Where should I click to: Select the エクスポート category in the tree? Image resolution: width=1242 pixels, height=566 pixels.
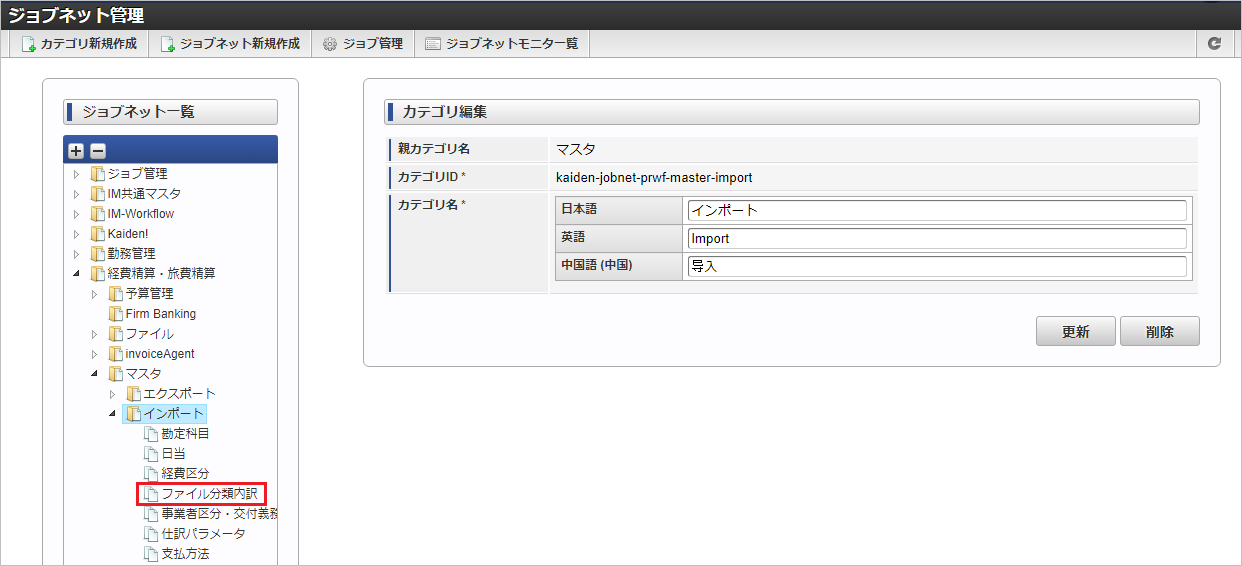click(x=180, y=394)
